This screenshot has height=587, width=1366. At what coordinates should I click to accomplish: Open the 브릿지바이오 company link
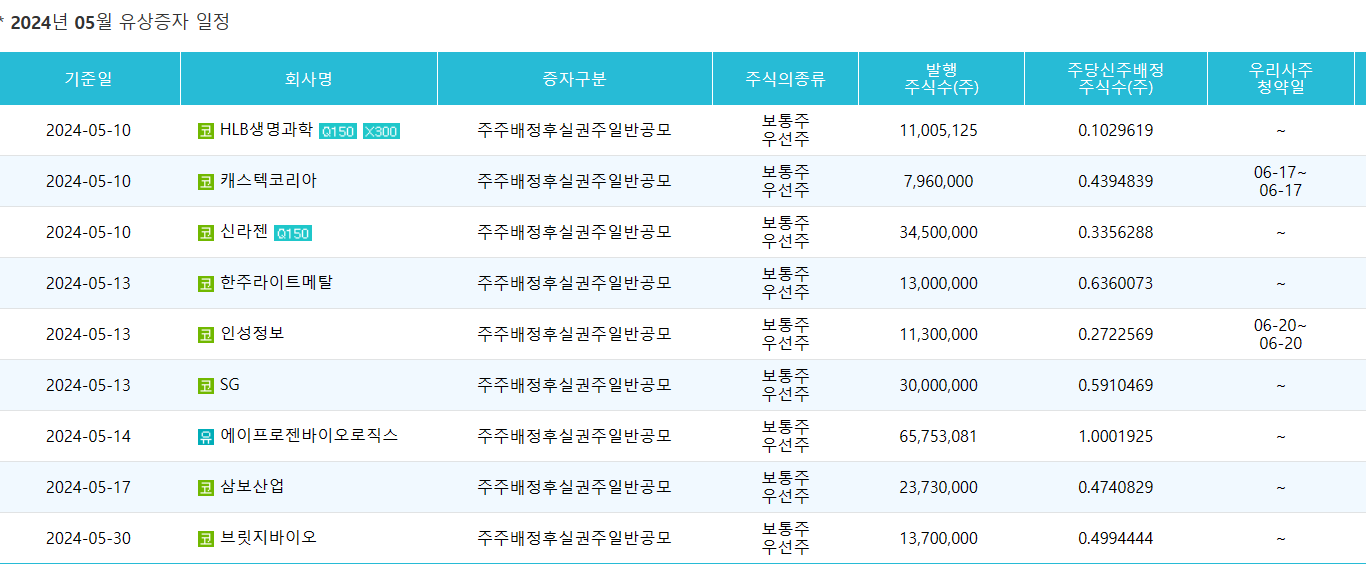(268, 538)
